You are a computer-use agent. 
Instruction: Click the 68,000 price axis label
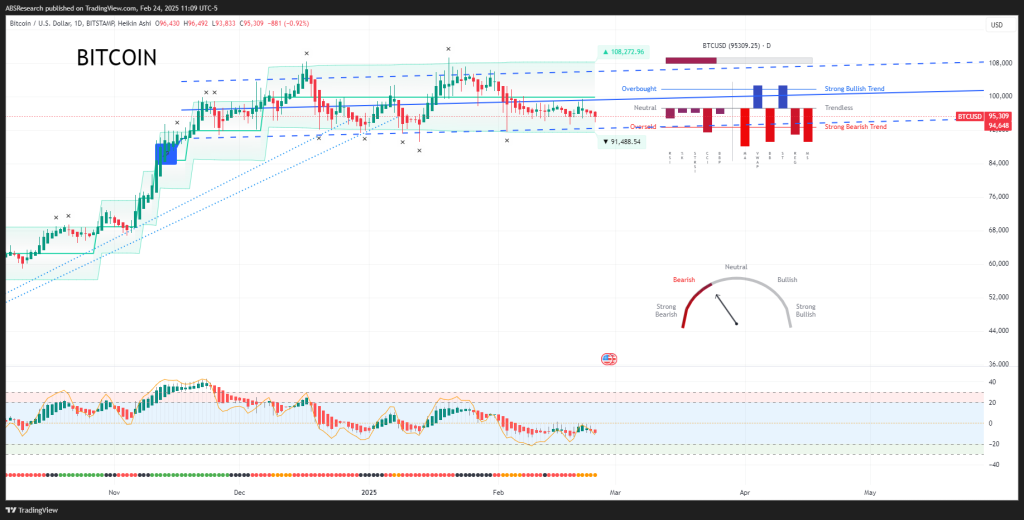coord(999,230)
